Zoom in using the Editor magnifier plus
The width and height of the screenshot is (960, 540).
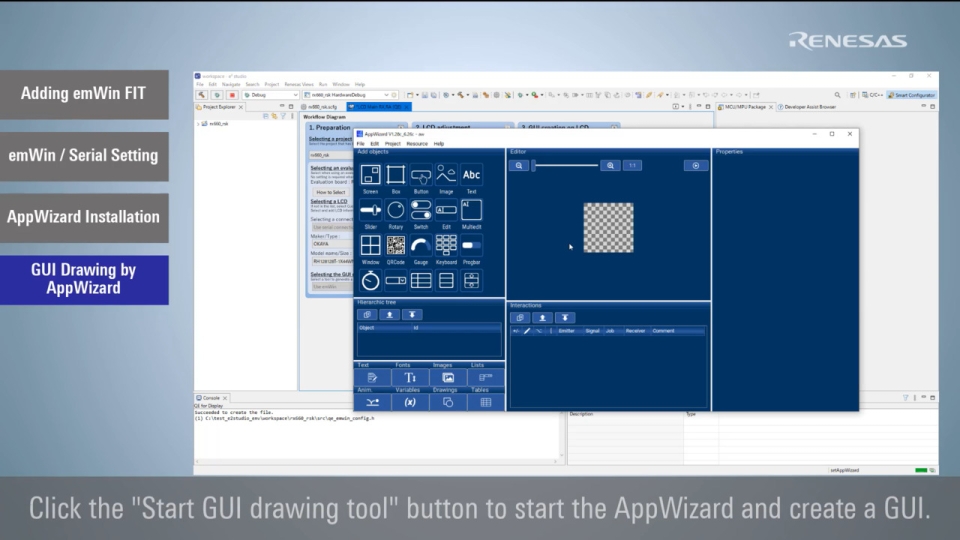(x=610, y=166)
